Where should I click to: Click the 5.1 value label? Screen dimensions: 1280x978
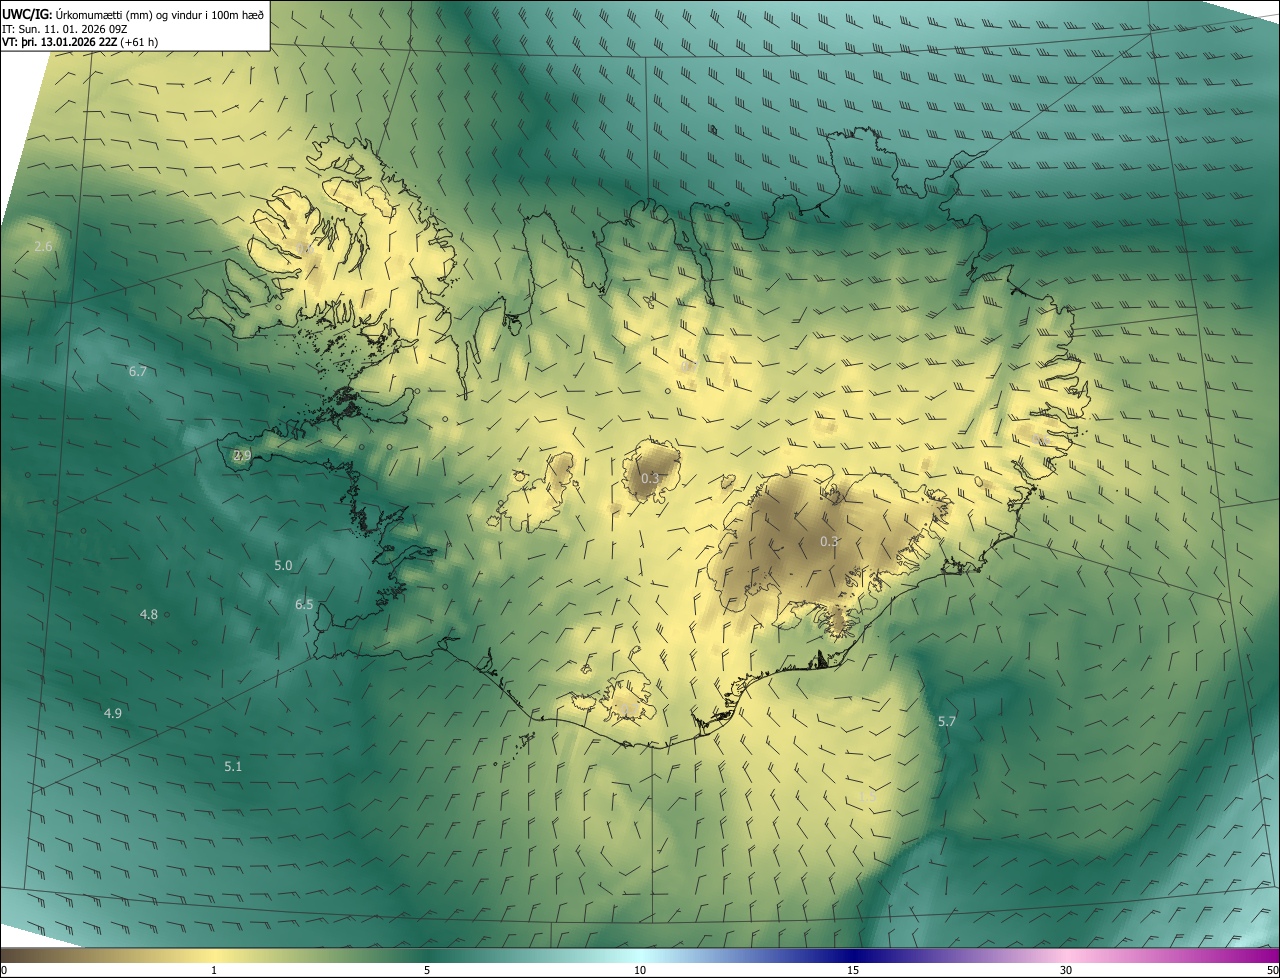(x=233, y=766)
